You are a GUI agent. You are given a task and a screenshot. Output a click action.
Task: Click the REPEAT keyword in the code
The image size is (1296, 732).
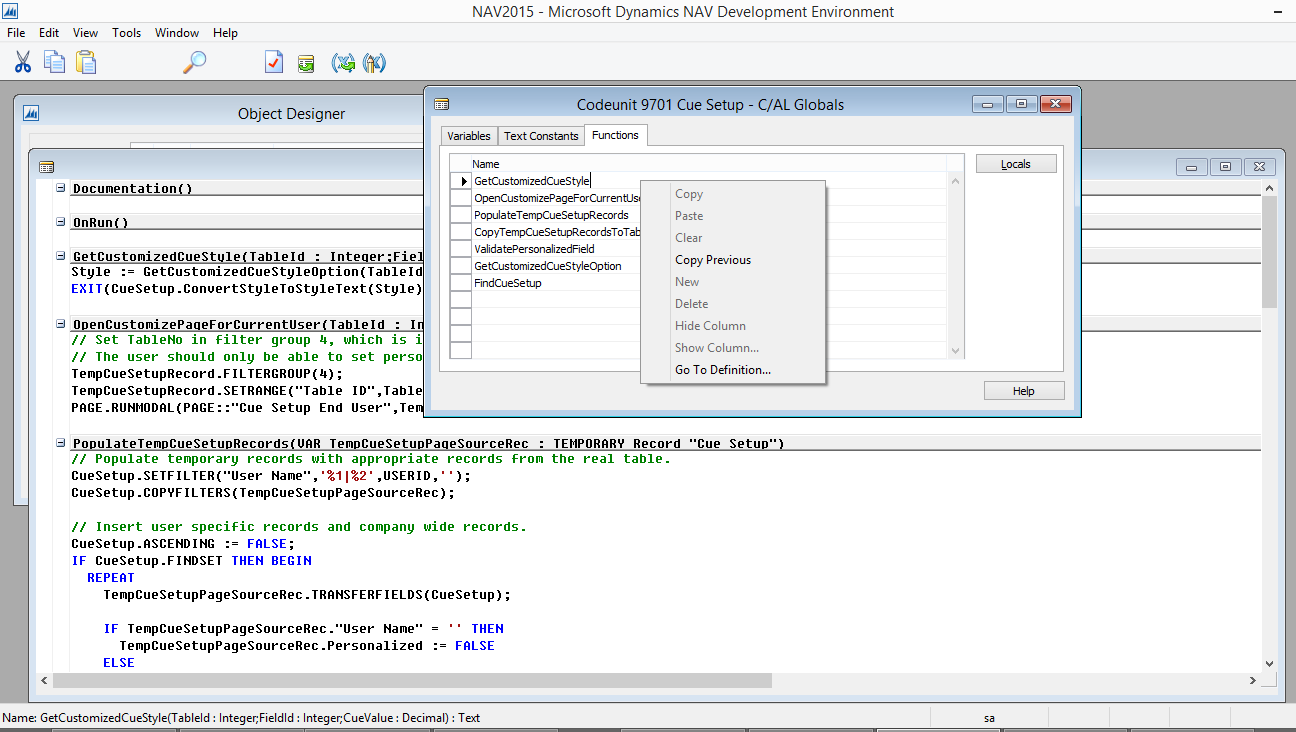point(111,578)
